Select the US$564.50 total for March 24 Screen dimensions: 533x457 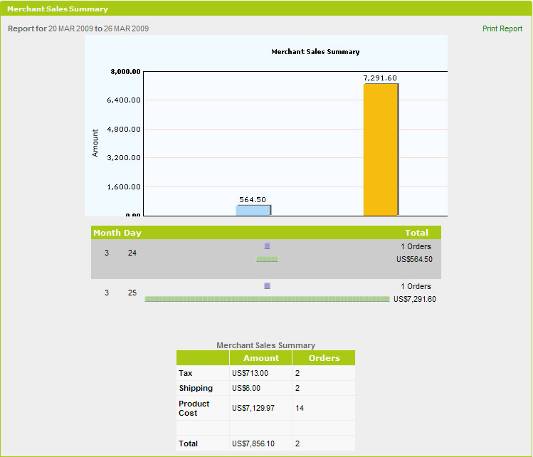click(414, 259)
